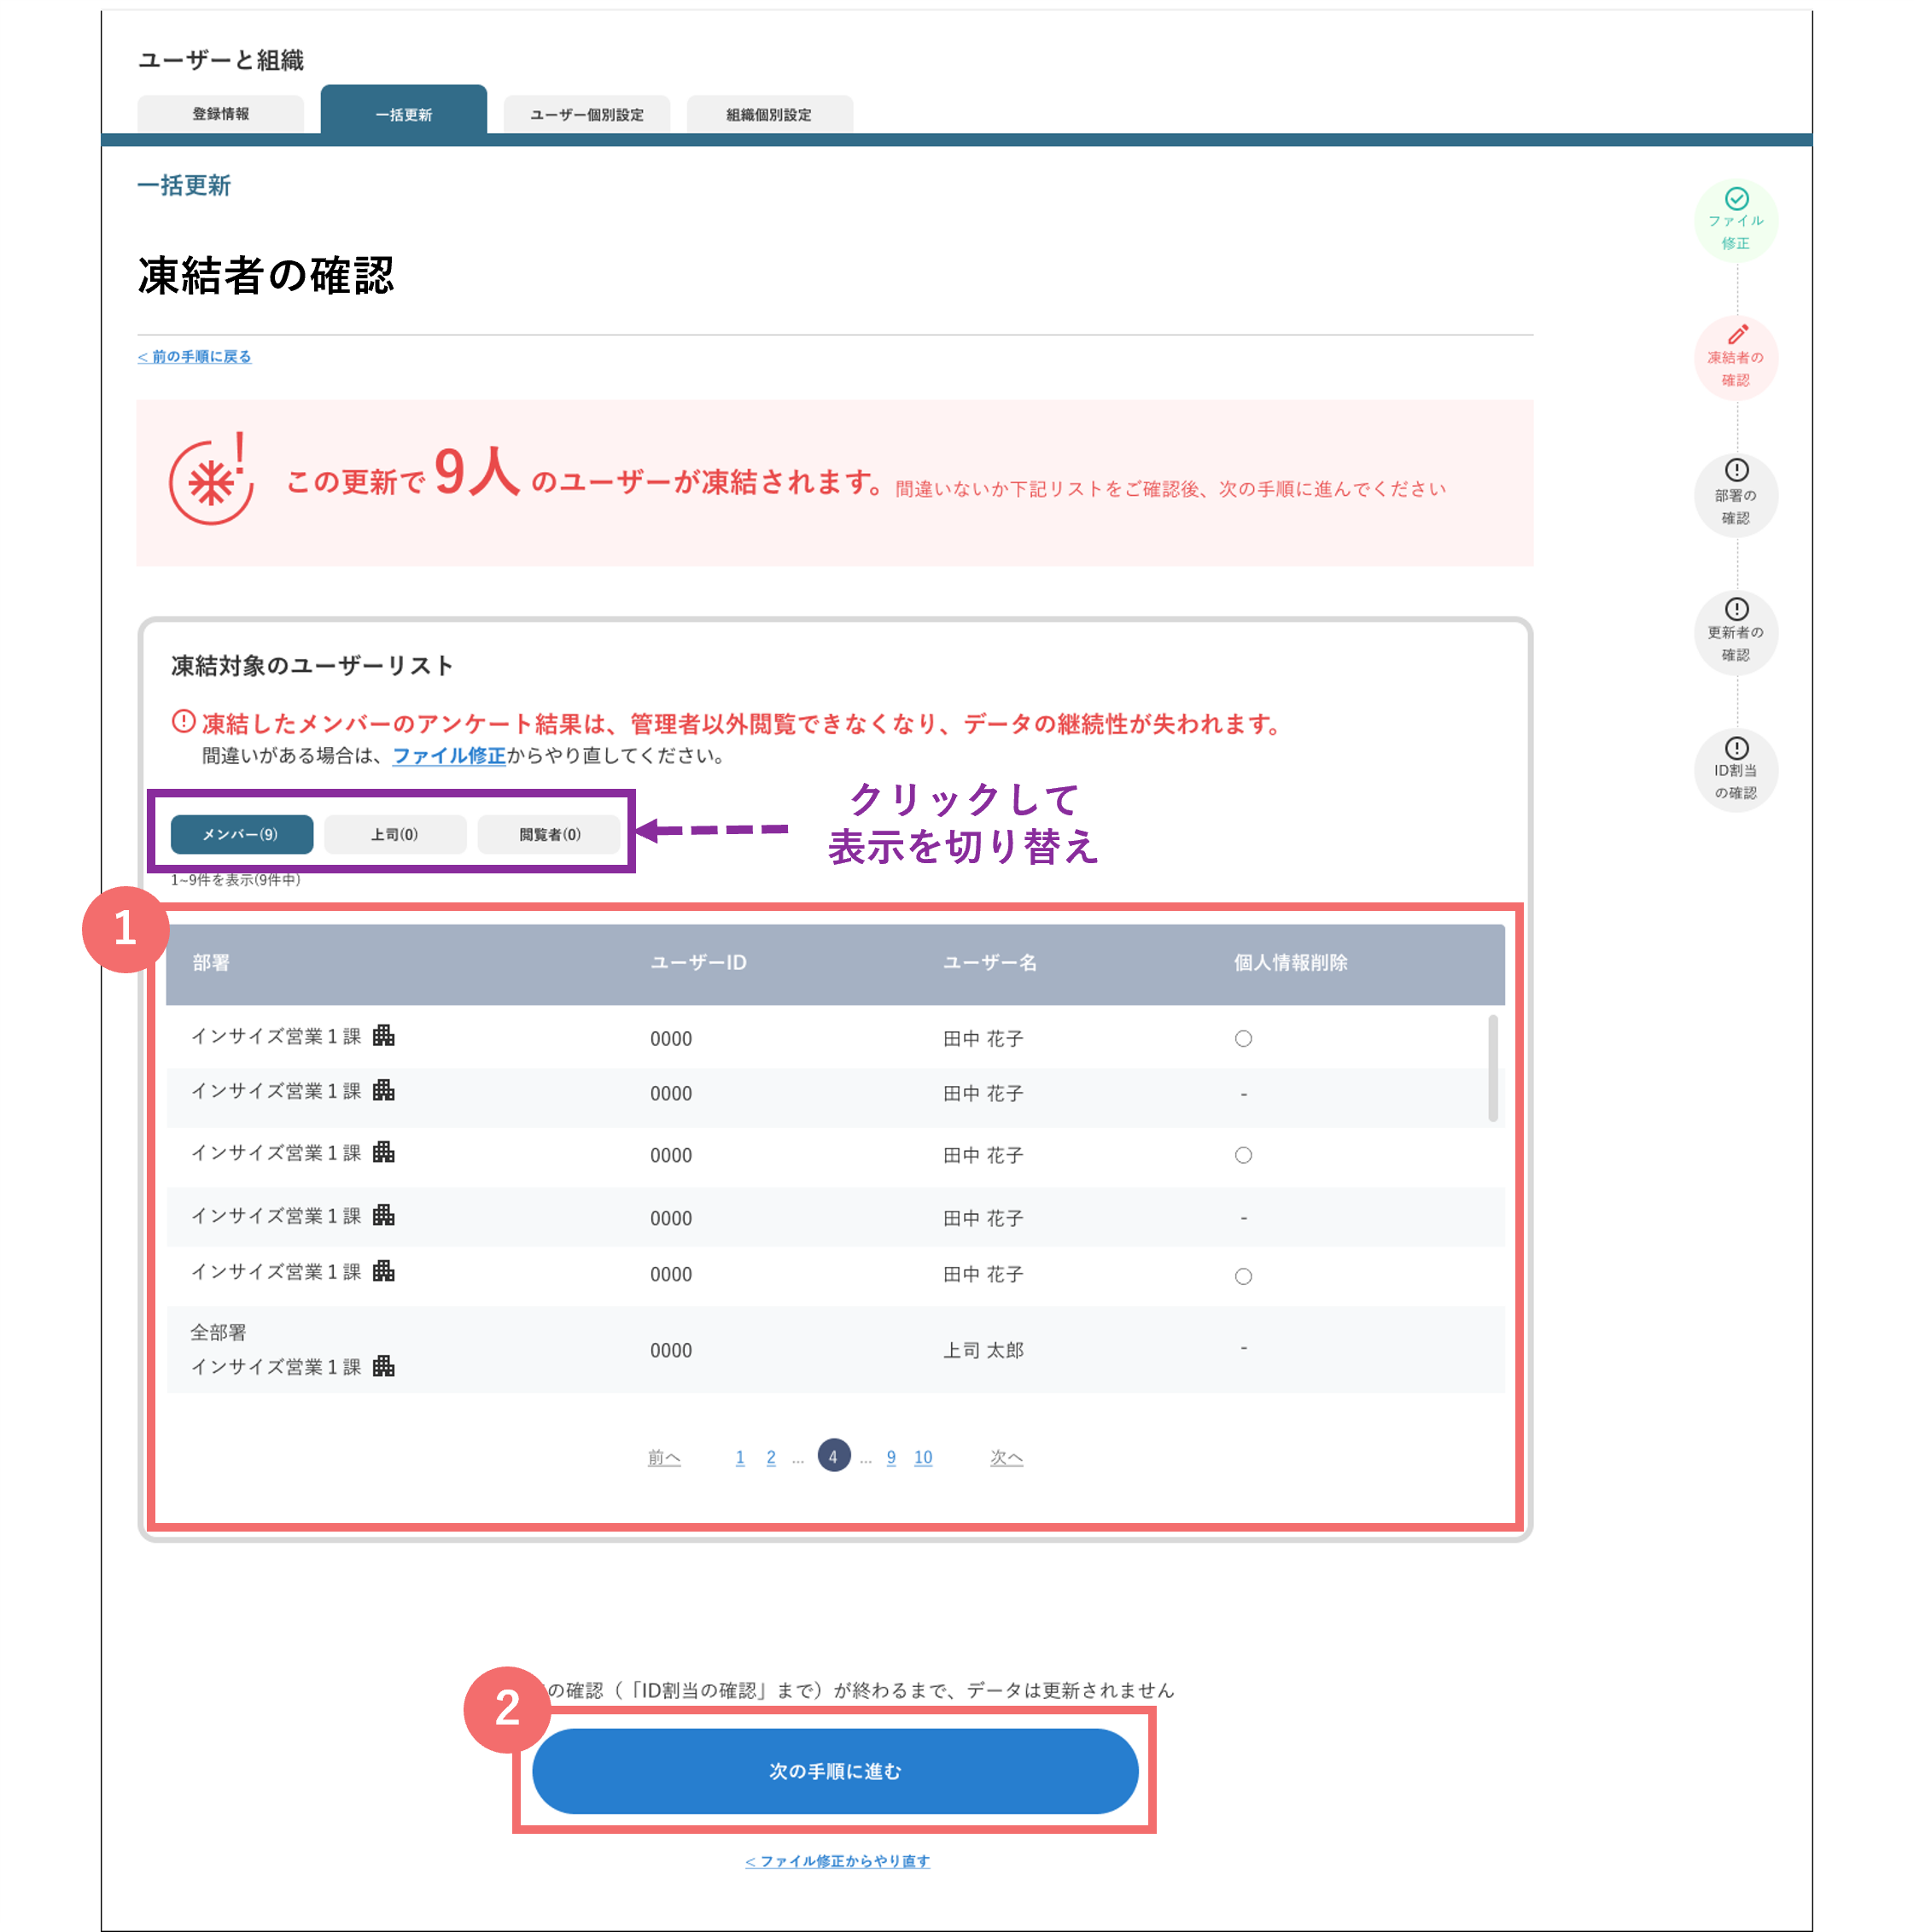Click the current page 4 indicator
This screenshot has height=1932, width=1914.
pyautogui.click(x=834, y=1456)
